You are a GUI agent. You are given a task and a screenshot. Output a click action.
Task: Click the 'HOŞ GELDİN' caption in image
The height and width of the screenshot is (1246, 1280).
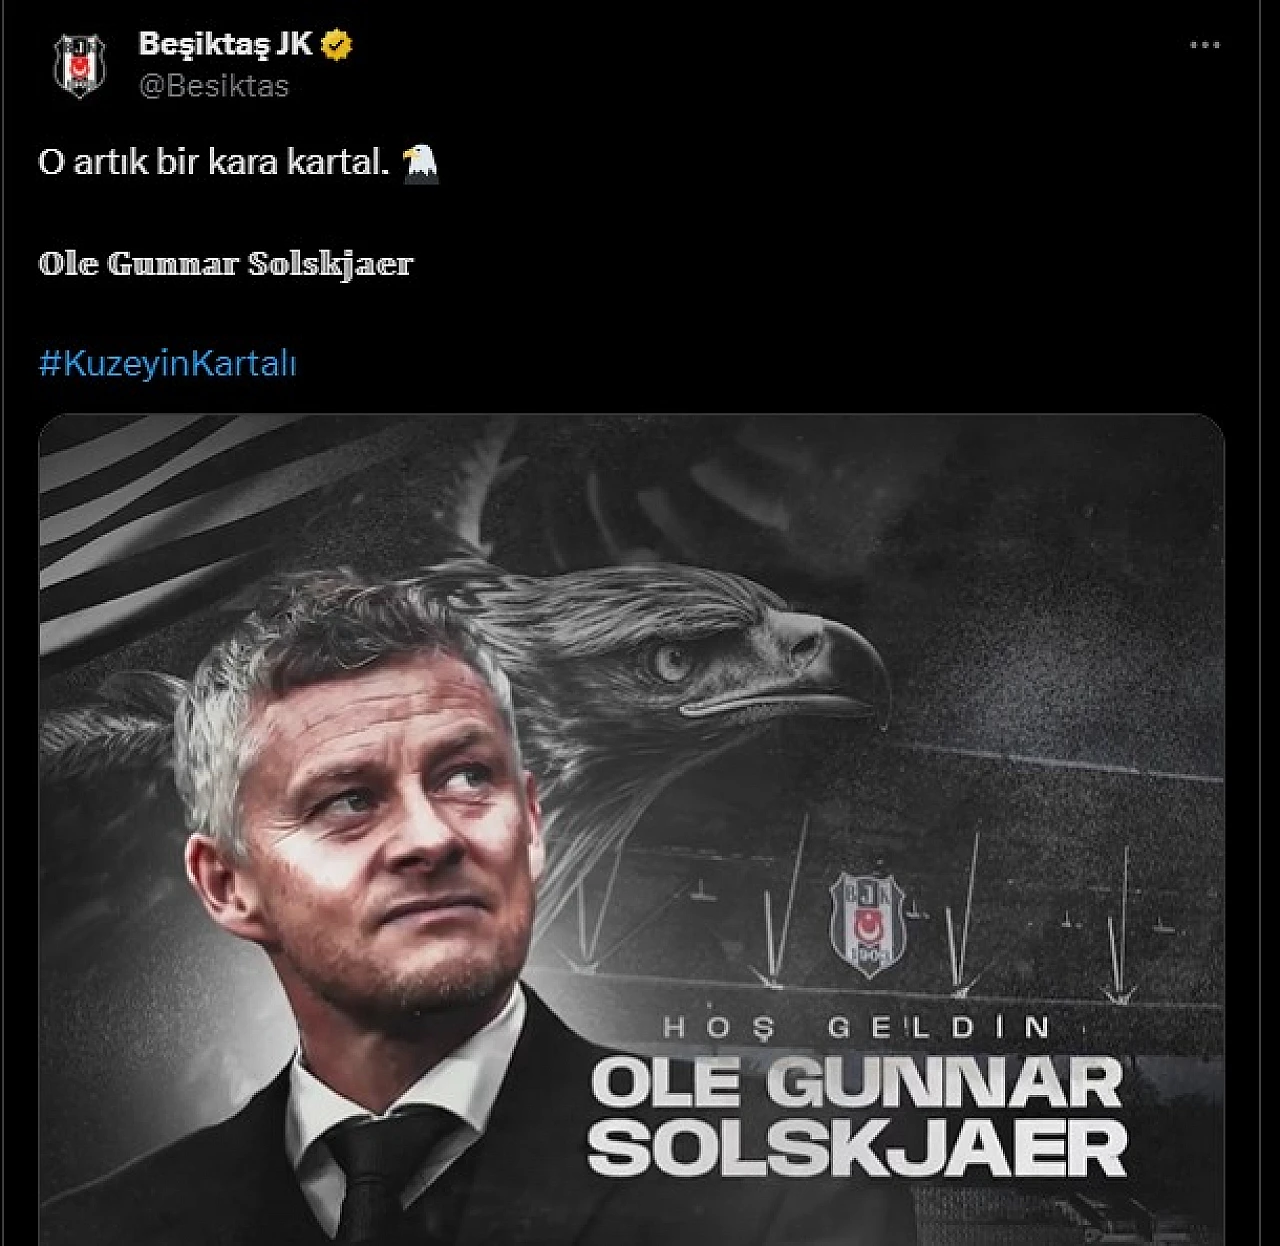856,1026
